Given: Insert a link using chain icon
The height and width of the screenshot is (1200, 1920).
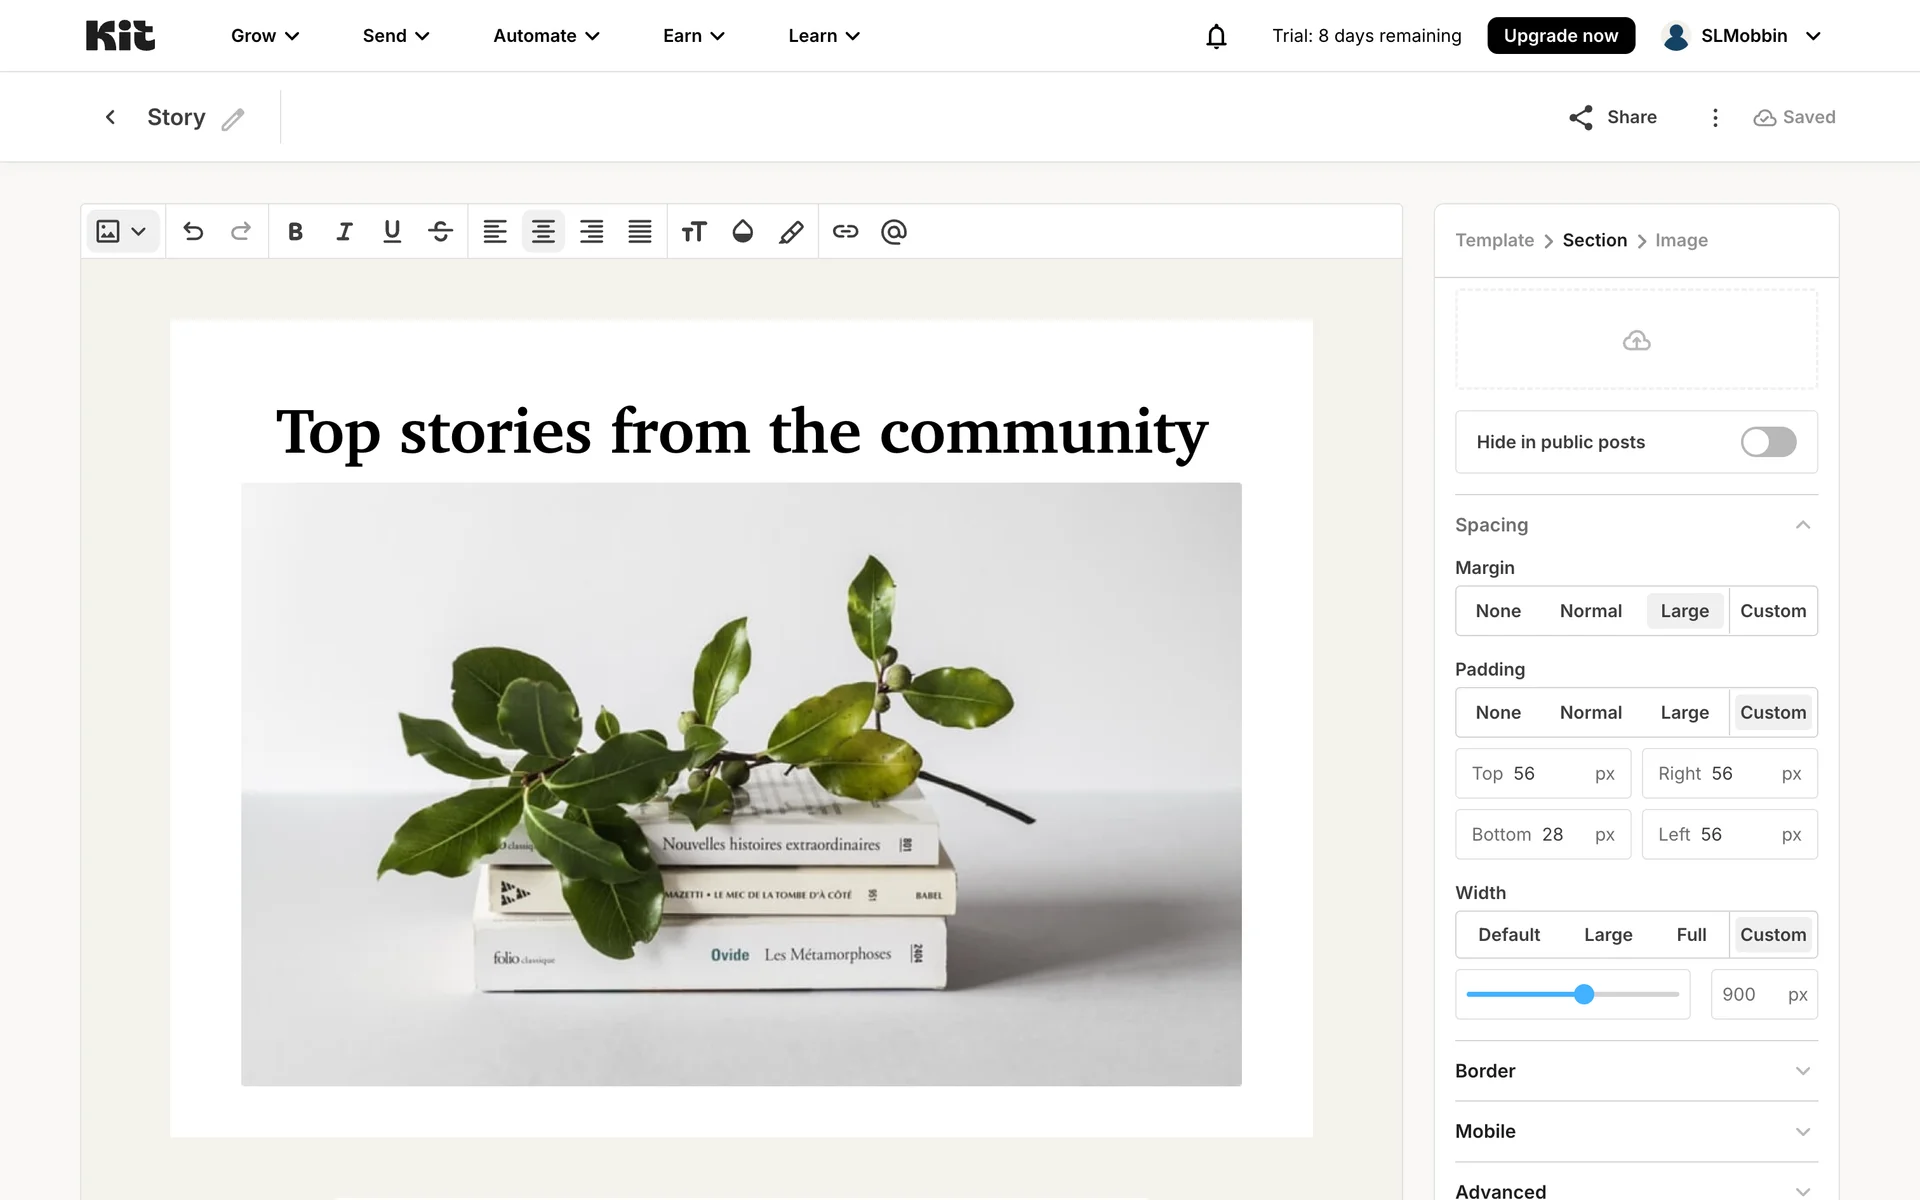Looking at the screenshot, I should tap(845, 232).
